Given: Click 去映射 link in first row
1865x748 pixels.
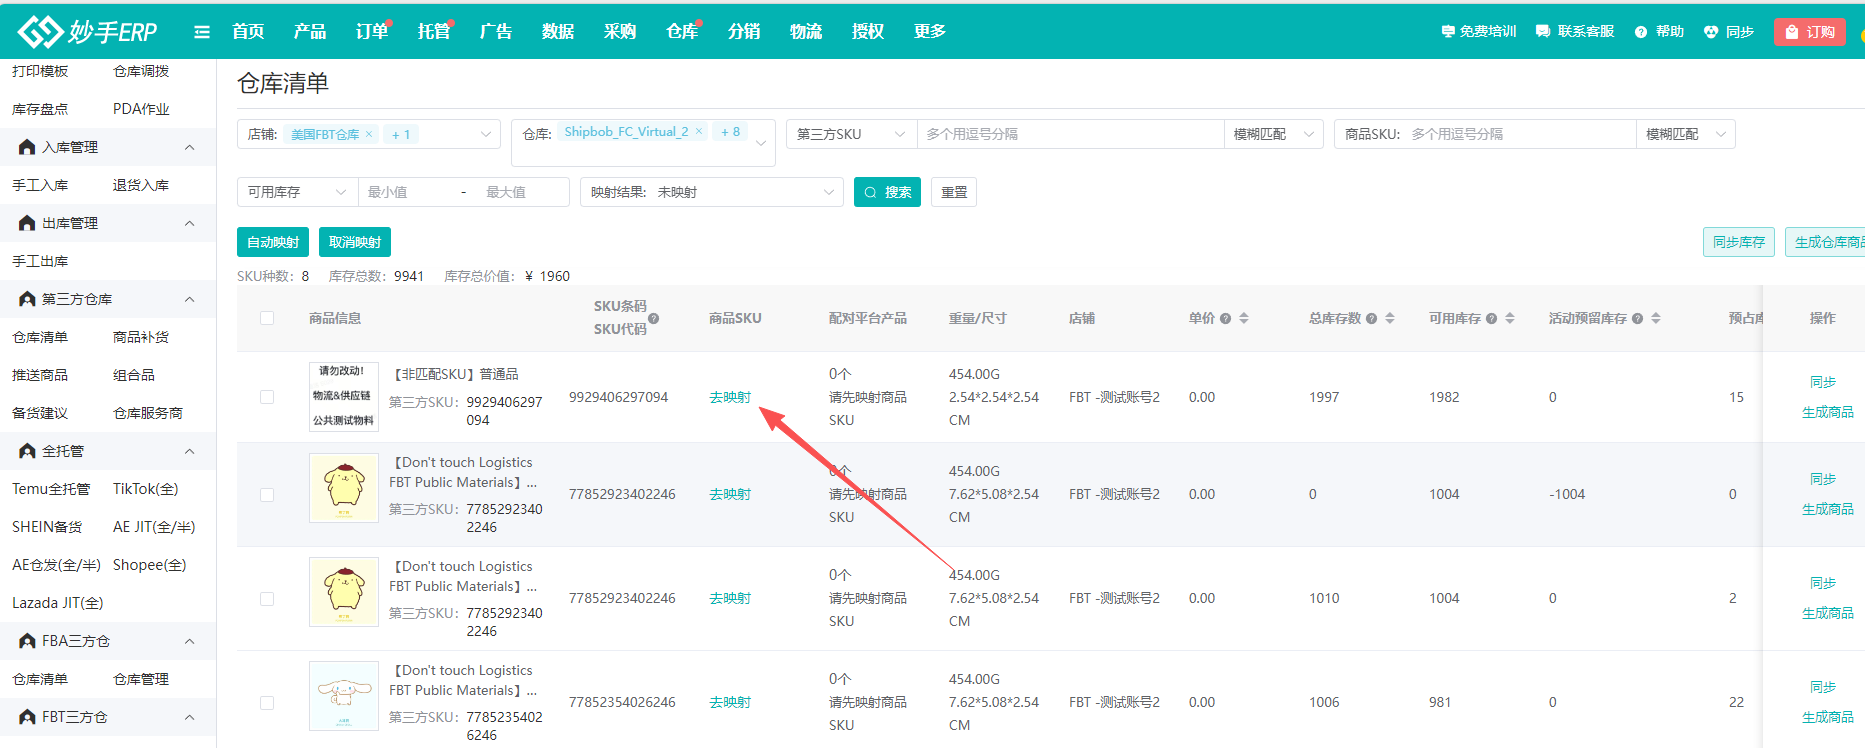Looking at the screenshot, I should point(730,397).
